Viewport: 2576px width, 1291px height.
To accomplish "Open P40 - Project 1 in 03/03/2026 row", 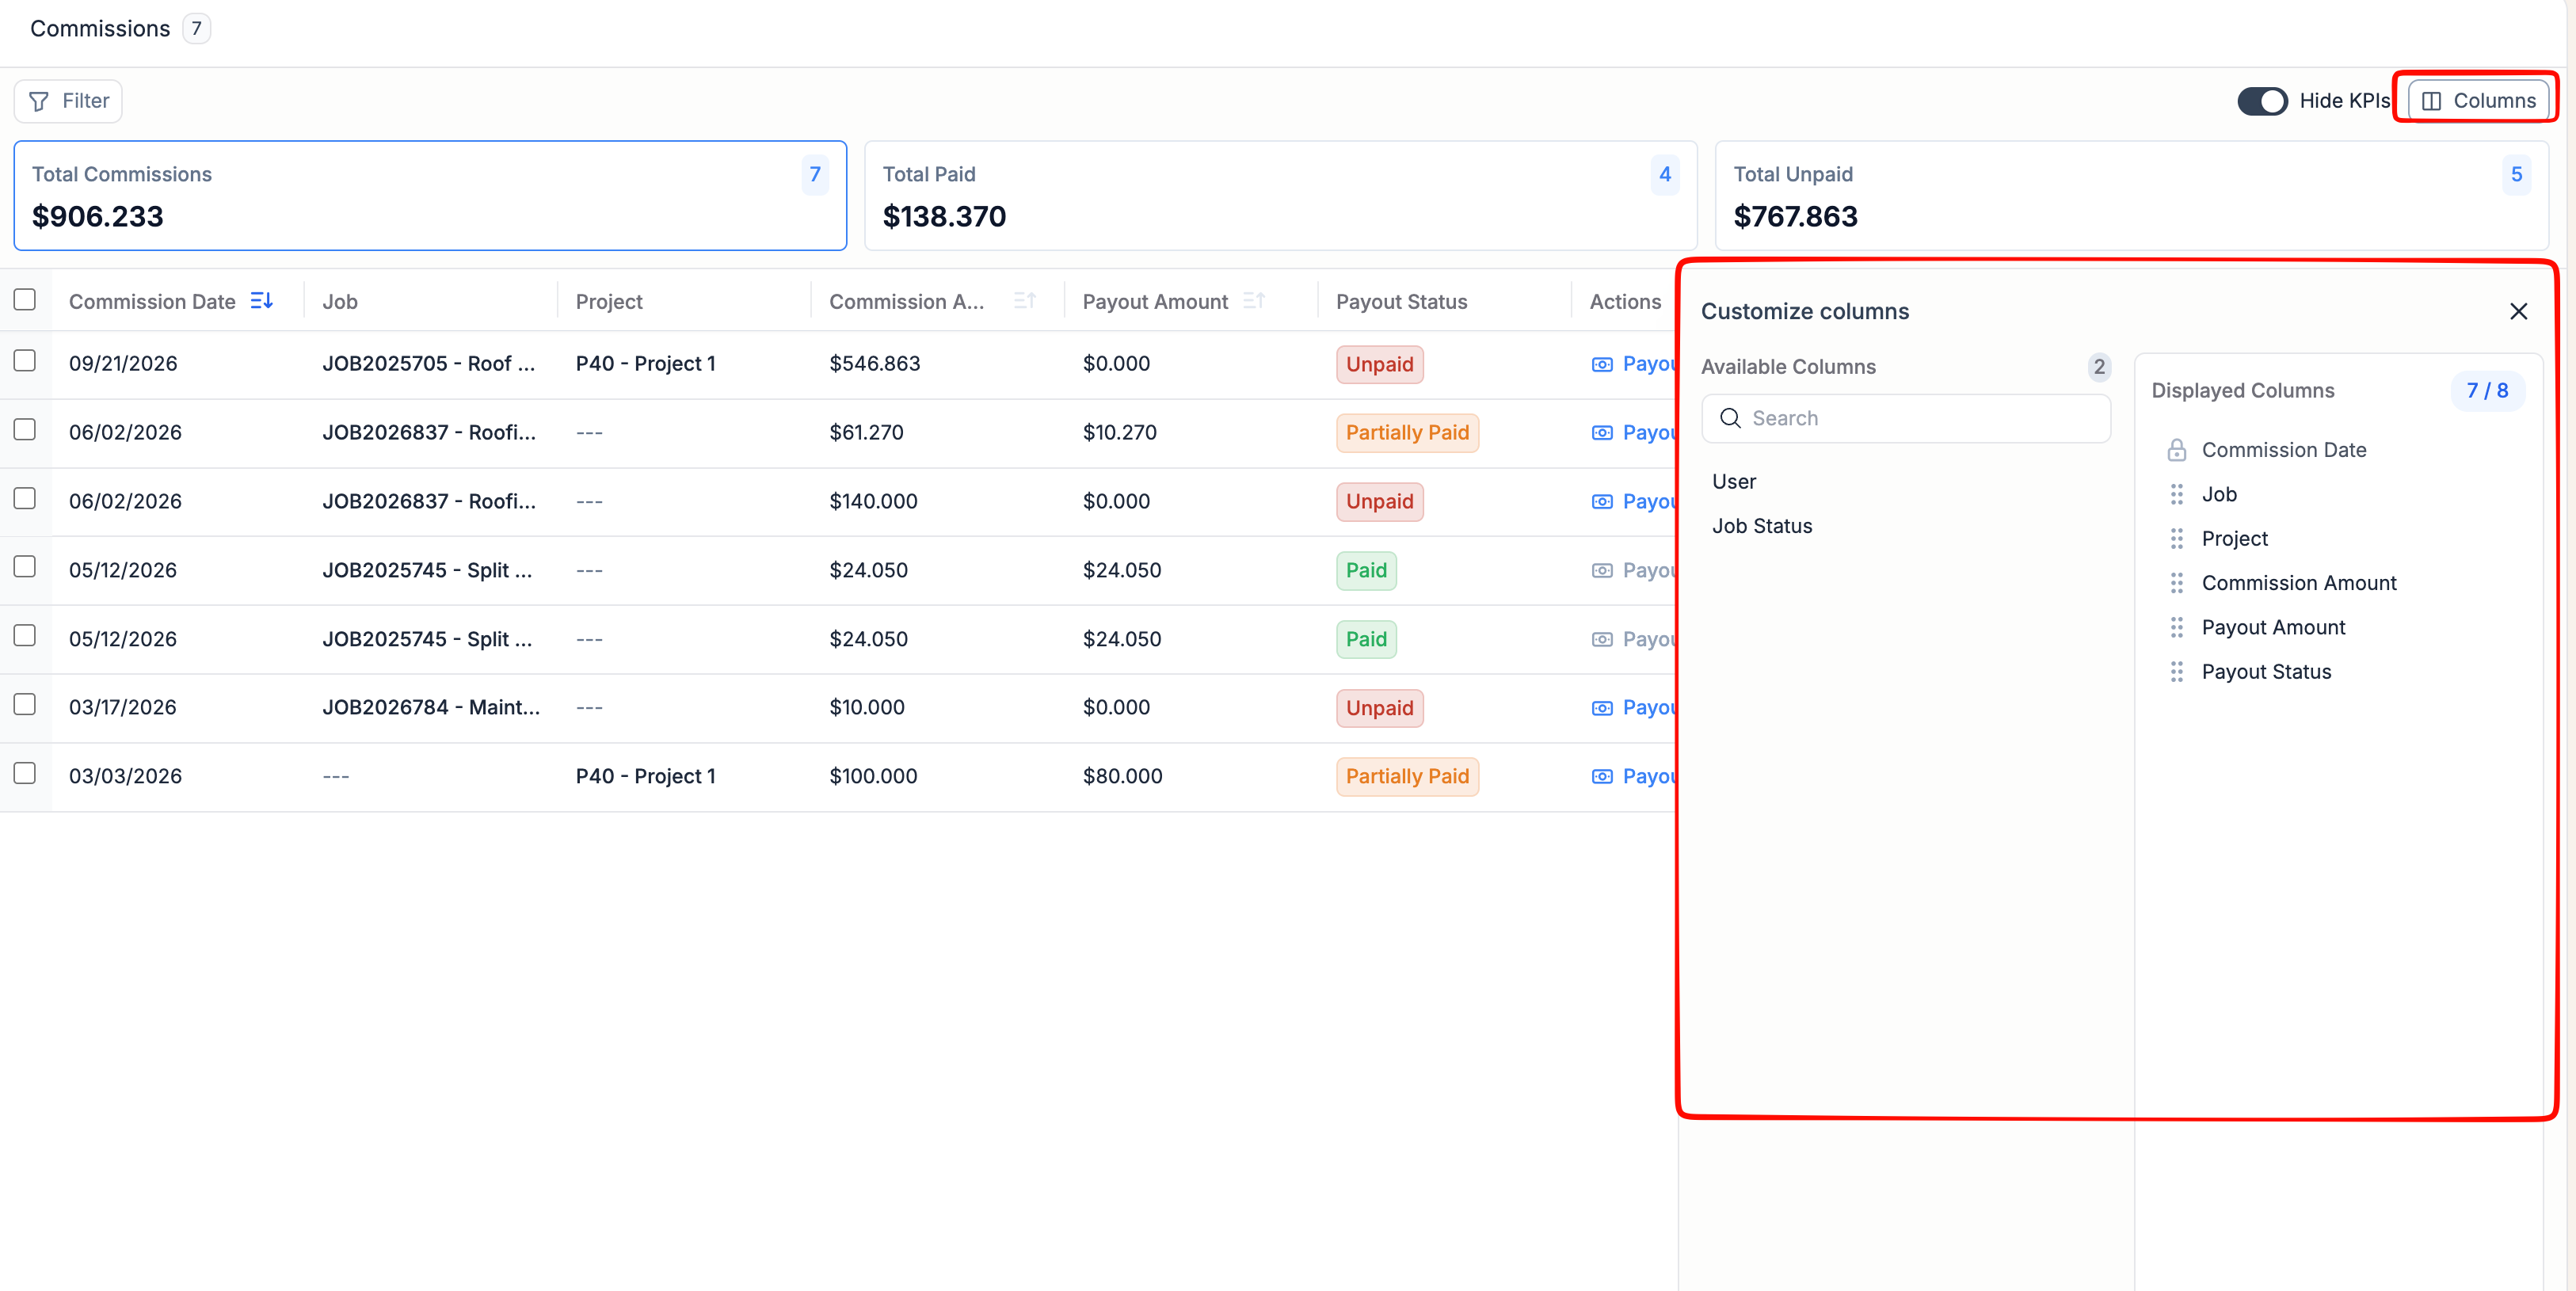I will [646, 777].
